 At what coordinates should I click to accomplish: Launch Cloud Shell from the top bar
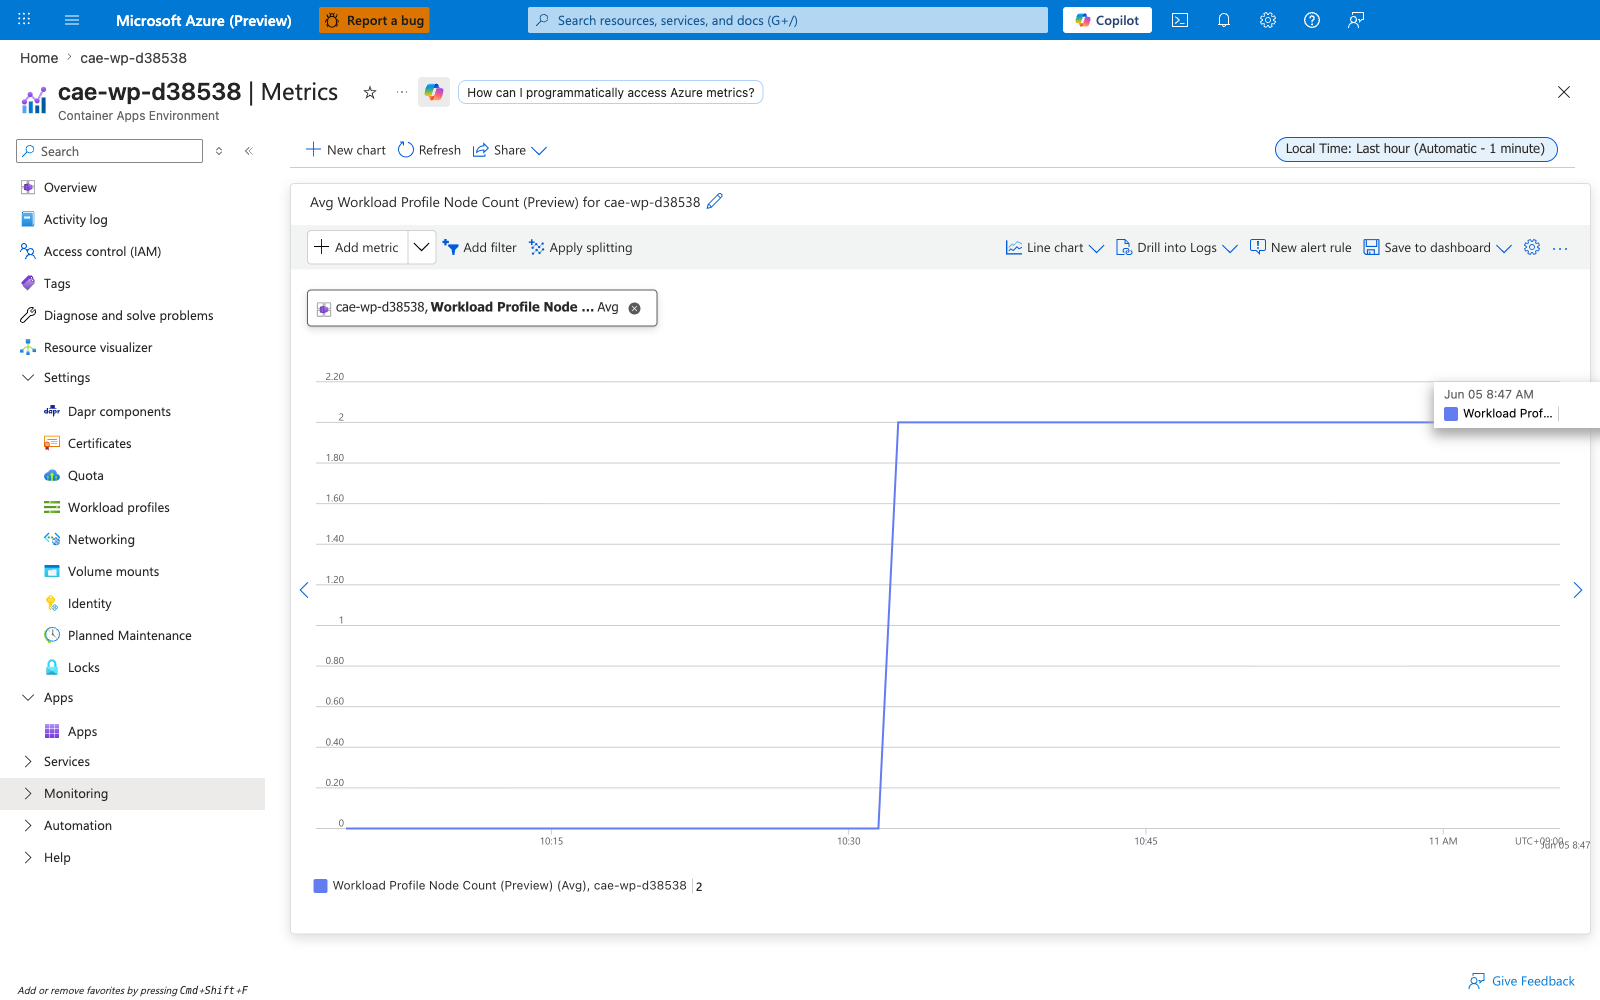(x=1180, y=20)
